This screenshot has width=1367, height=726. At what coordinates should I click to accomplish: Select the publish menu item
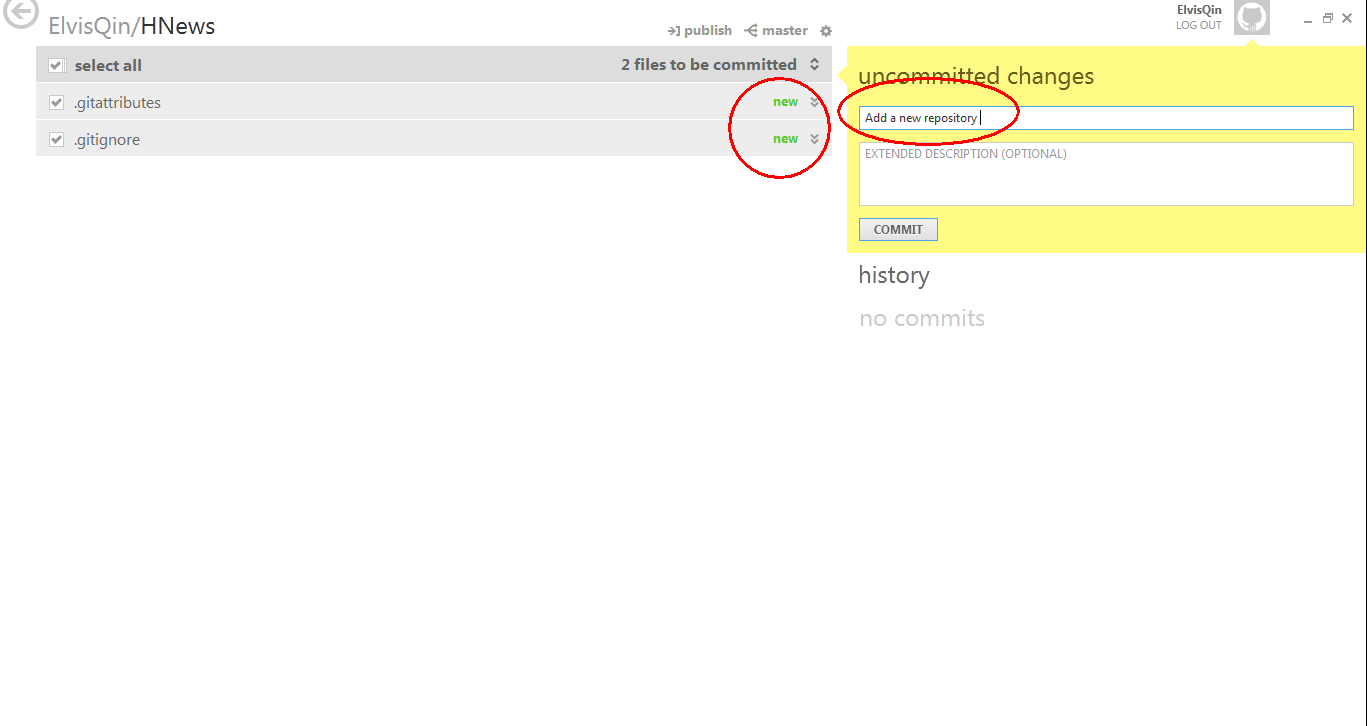click(700, 31)
